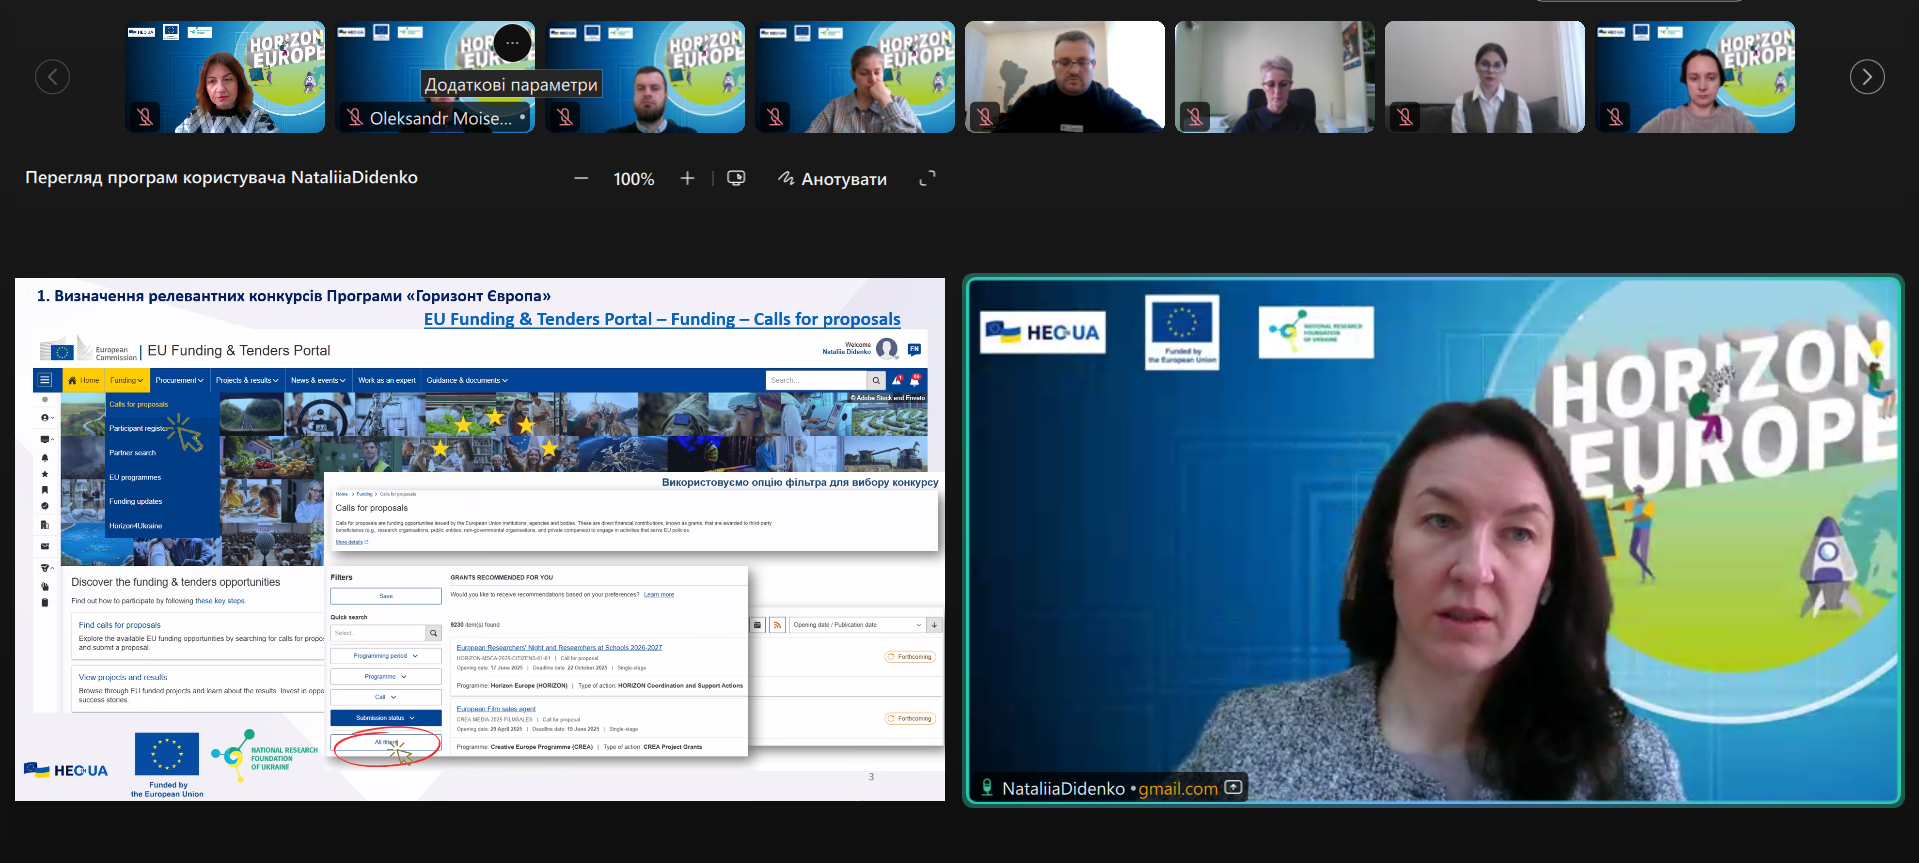The width and height of the screenshot is (1919, 863).
Task: Click the icon after gmail.com on speaker tile
Action: (1234, 788)
